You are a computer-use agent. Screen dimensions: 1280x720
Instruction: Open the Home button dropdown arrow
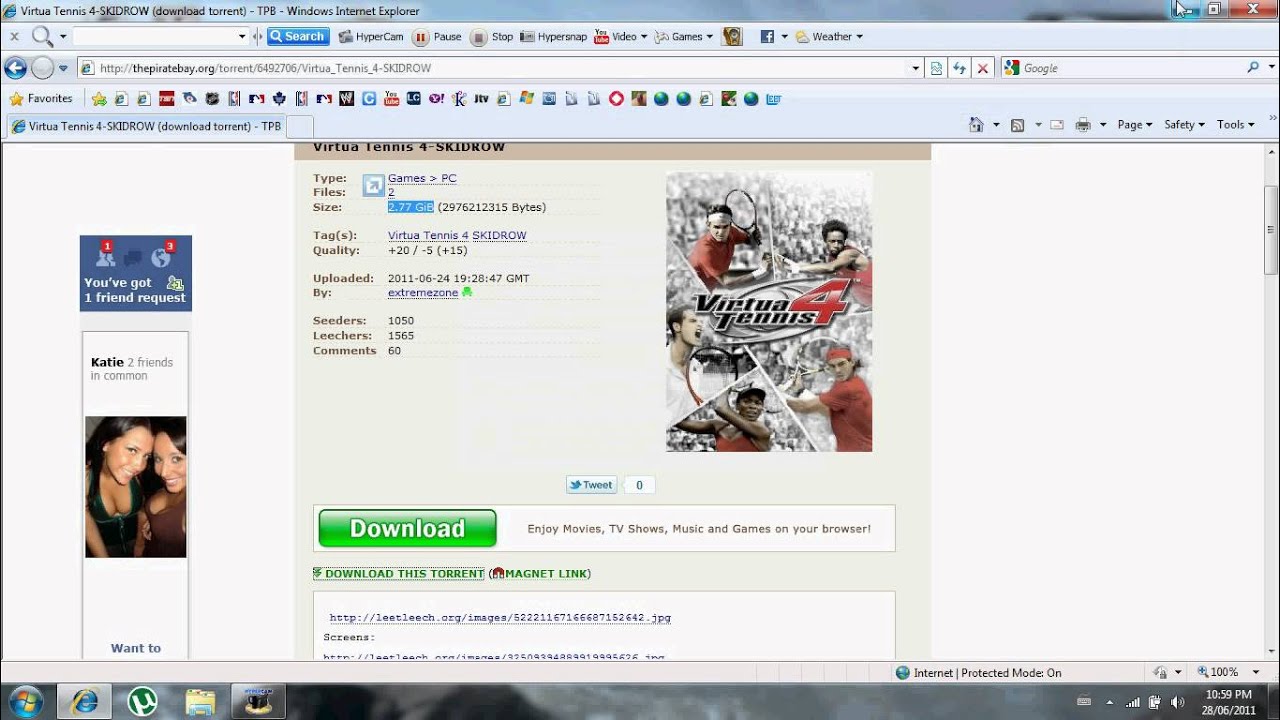click(996, 125)
